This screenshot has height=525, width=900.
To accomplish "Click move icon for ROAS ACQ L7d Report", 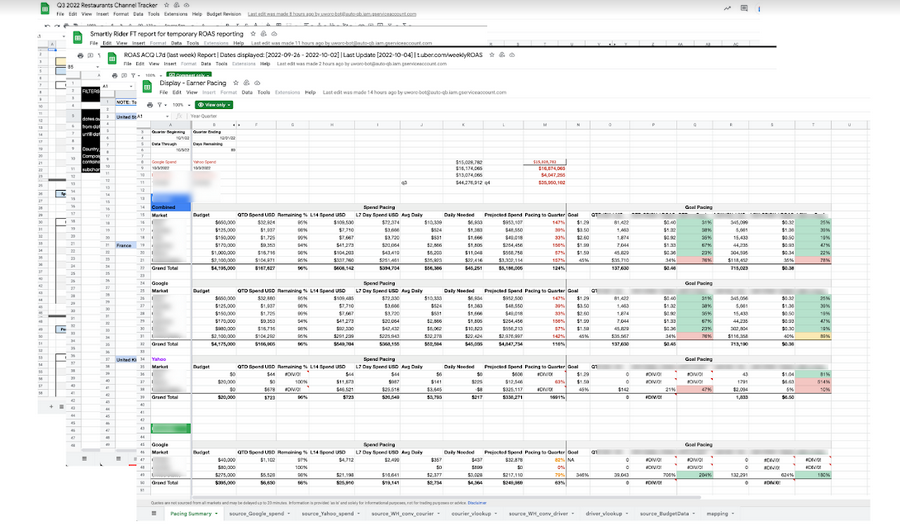I will pos(502,55).
